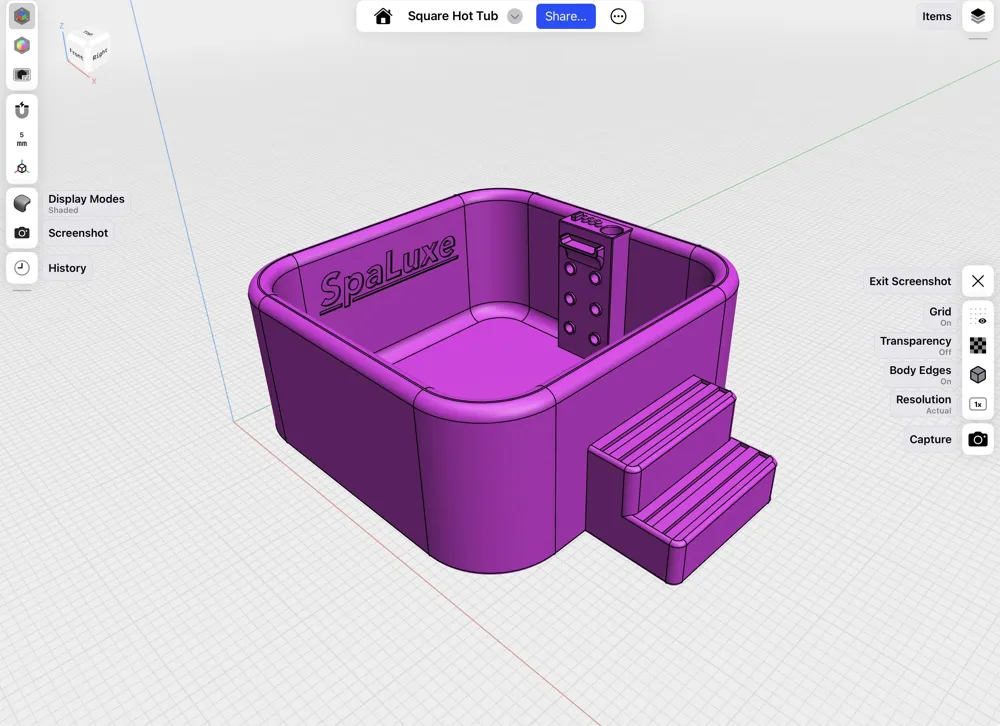Click the Body Edges On label
This screenshot has width=1000, height=726.
click(x=920, y=374)
